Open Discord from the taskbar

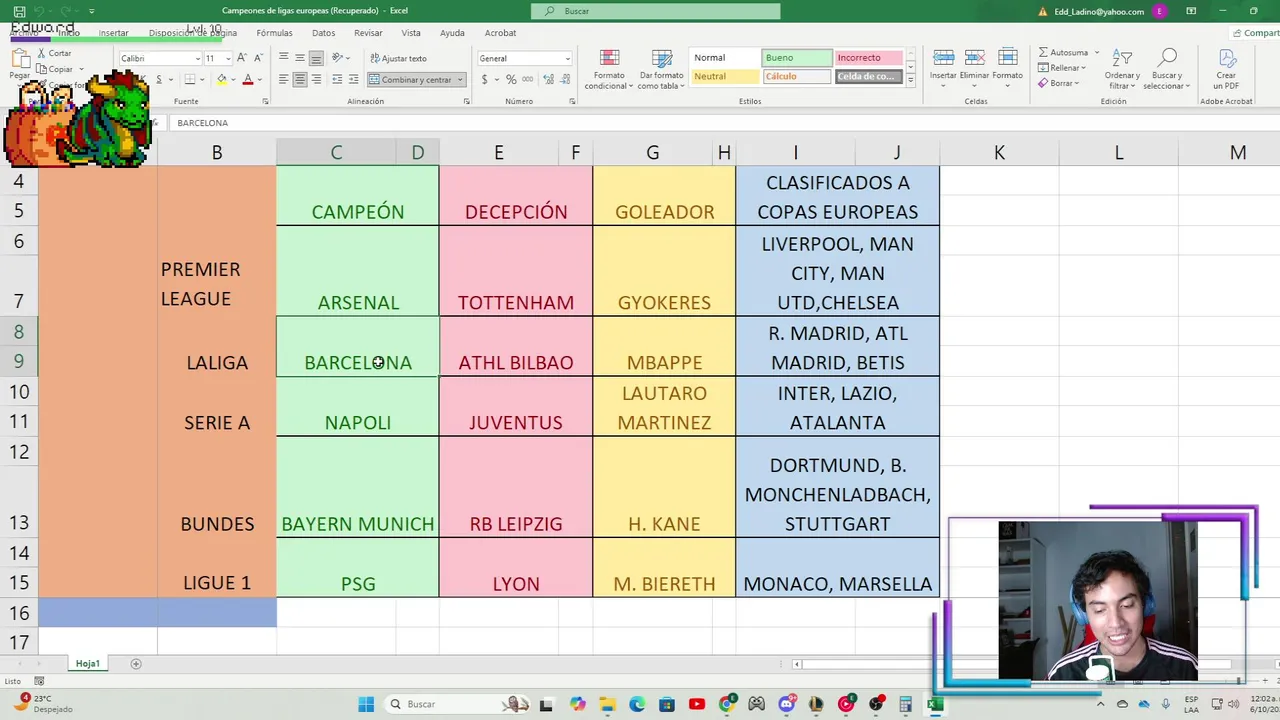tap(787, 704)
